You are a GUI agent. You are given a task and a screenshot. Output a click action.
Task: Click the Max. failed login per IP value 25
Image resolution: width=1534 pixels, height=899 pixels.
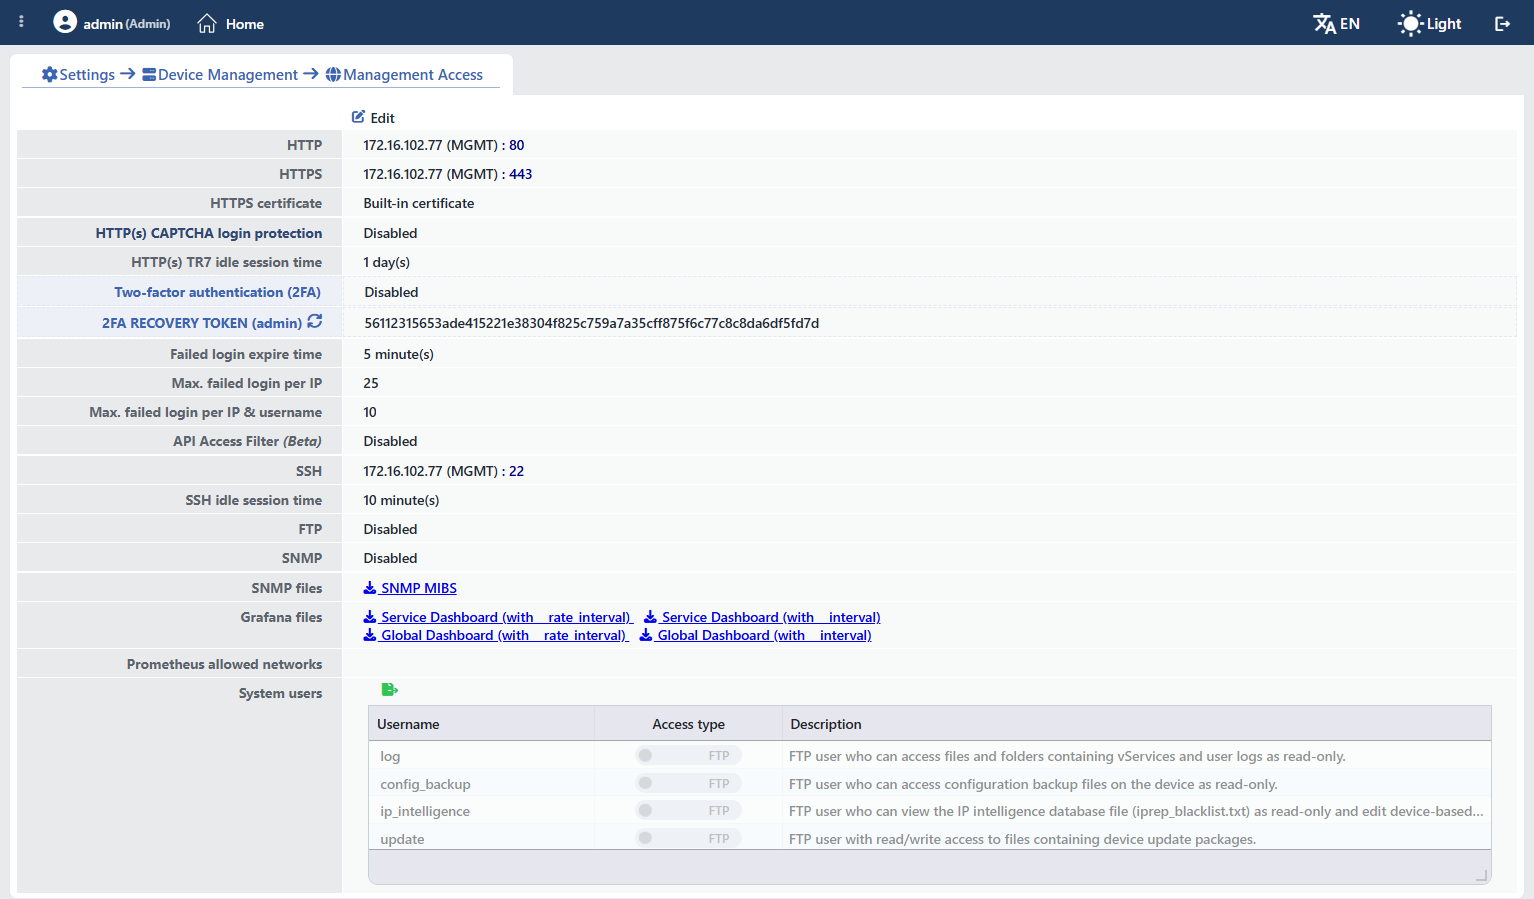point(371,383)
